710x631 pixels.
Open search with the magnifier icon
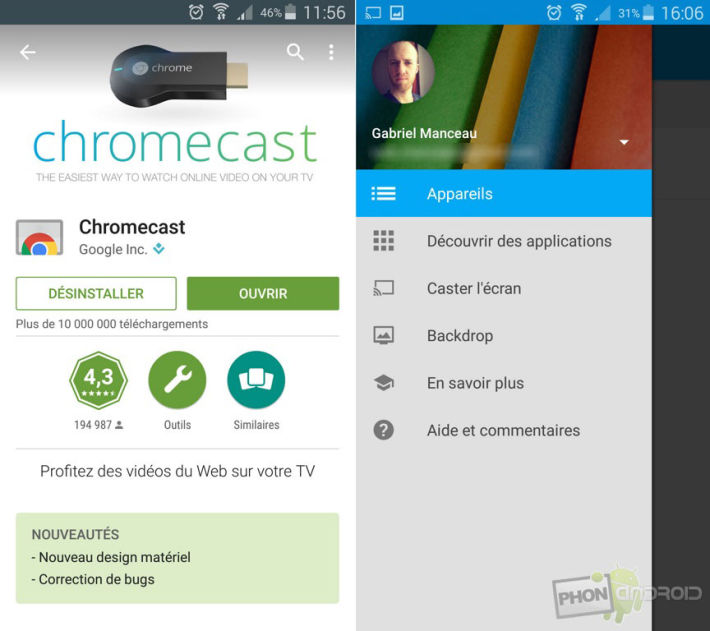[295, 52]
